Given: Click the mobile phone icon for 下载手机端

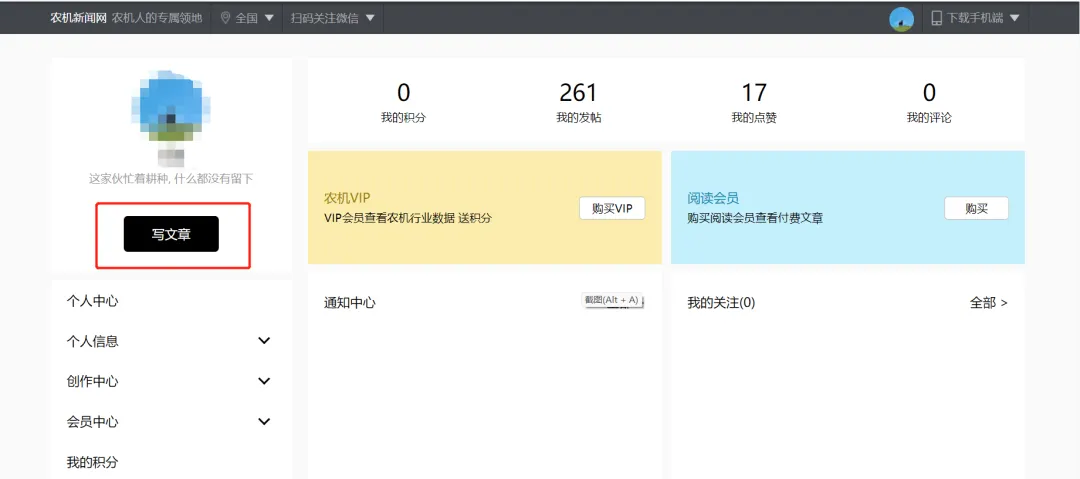Looking at the screenshot, I should pyautogui.click(x=936, y=18).
